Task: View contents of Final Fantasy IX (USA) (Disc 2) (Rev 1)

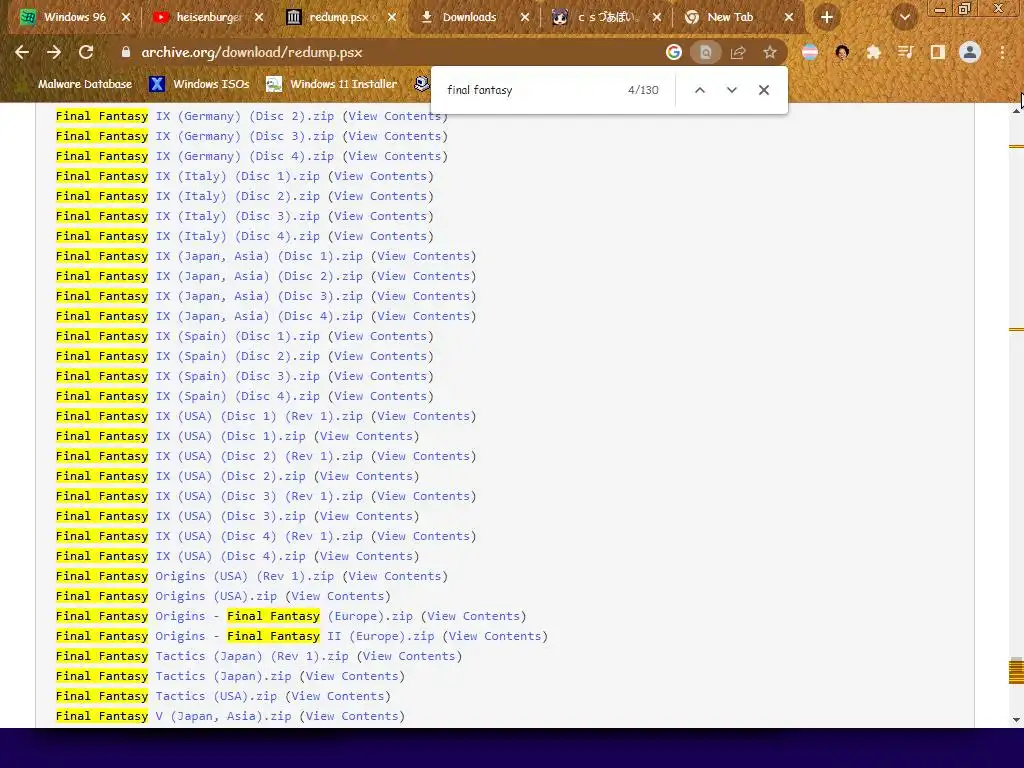Action: click(423, 456)
